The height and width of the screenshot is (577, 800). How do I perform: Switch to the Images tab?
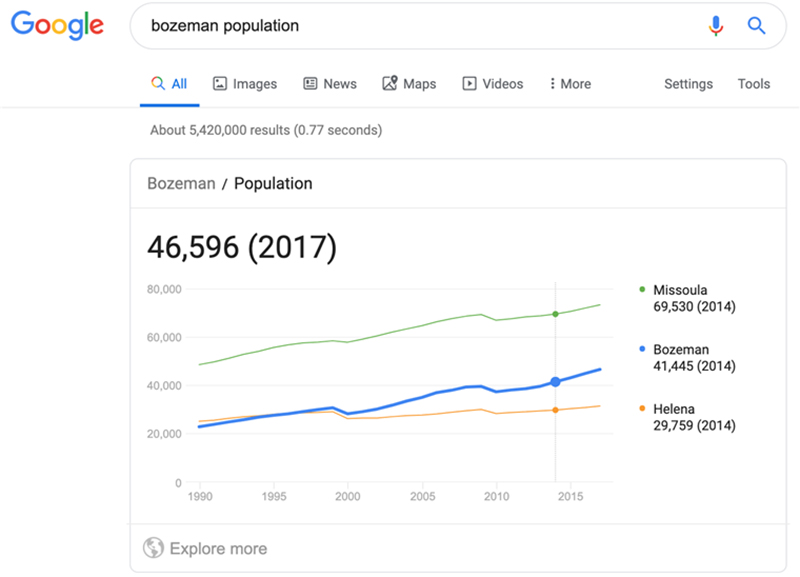pos(245,84)
